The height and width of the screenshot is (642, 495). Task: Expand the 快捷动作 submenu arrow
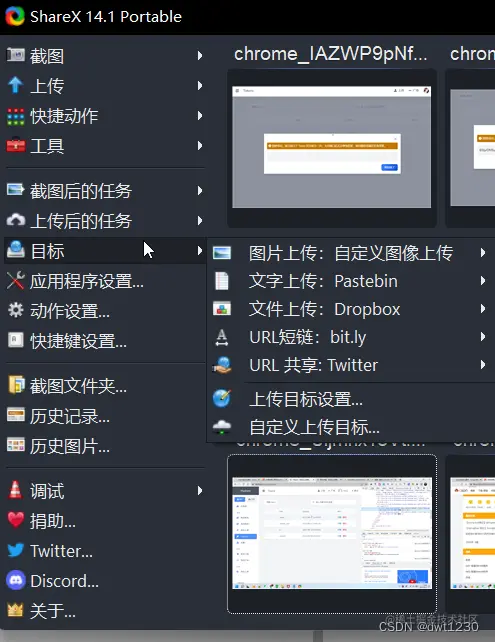tap(200, 115)
